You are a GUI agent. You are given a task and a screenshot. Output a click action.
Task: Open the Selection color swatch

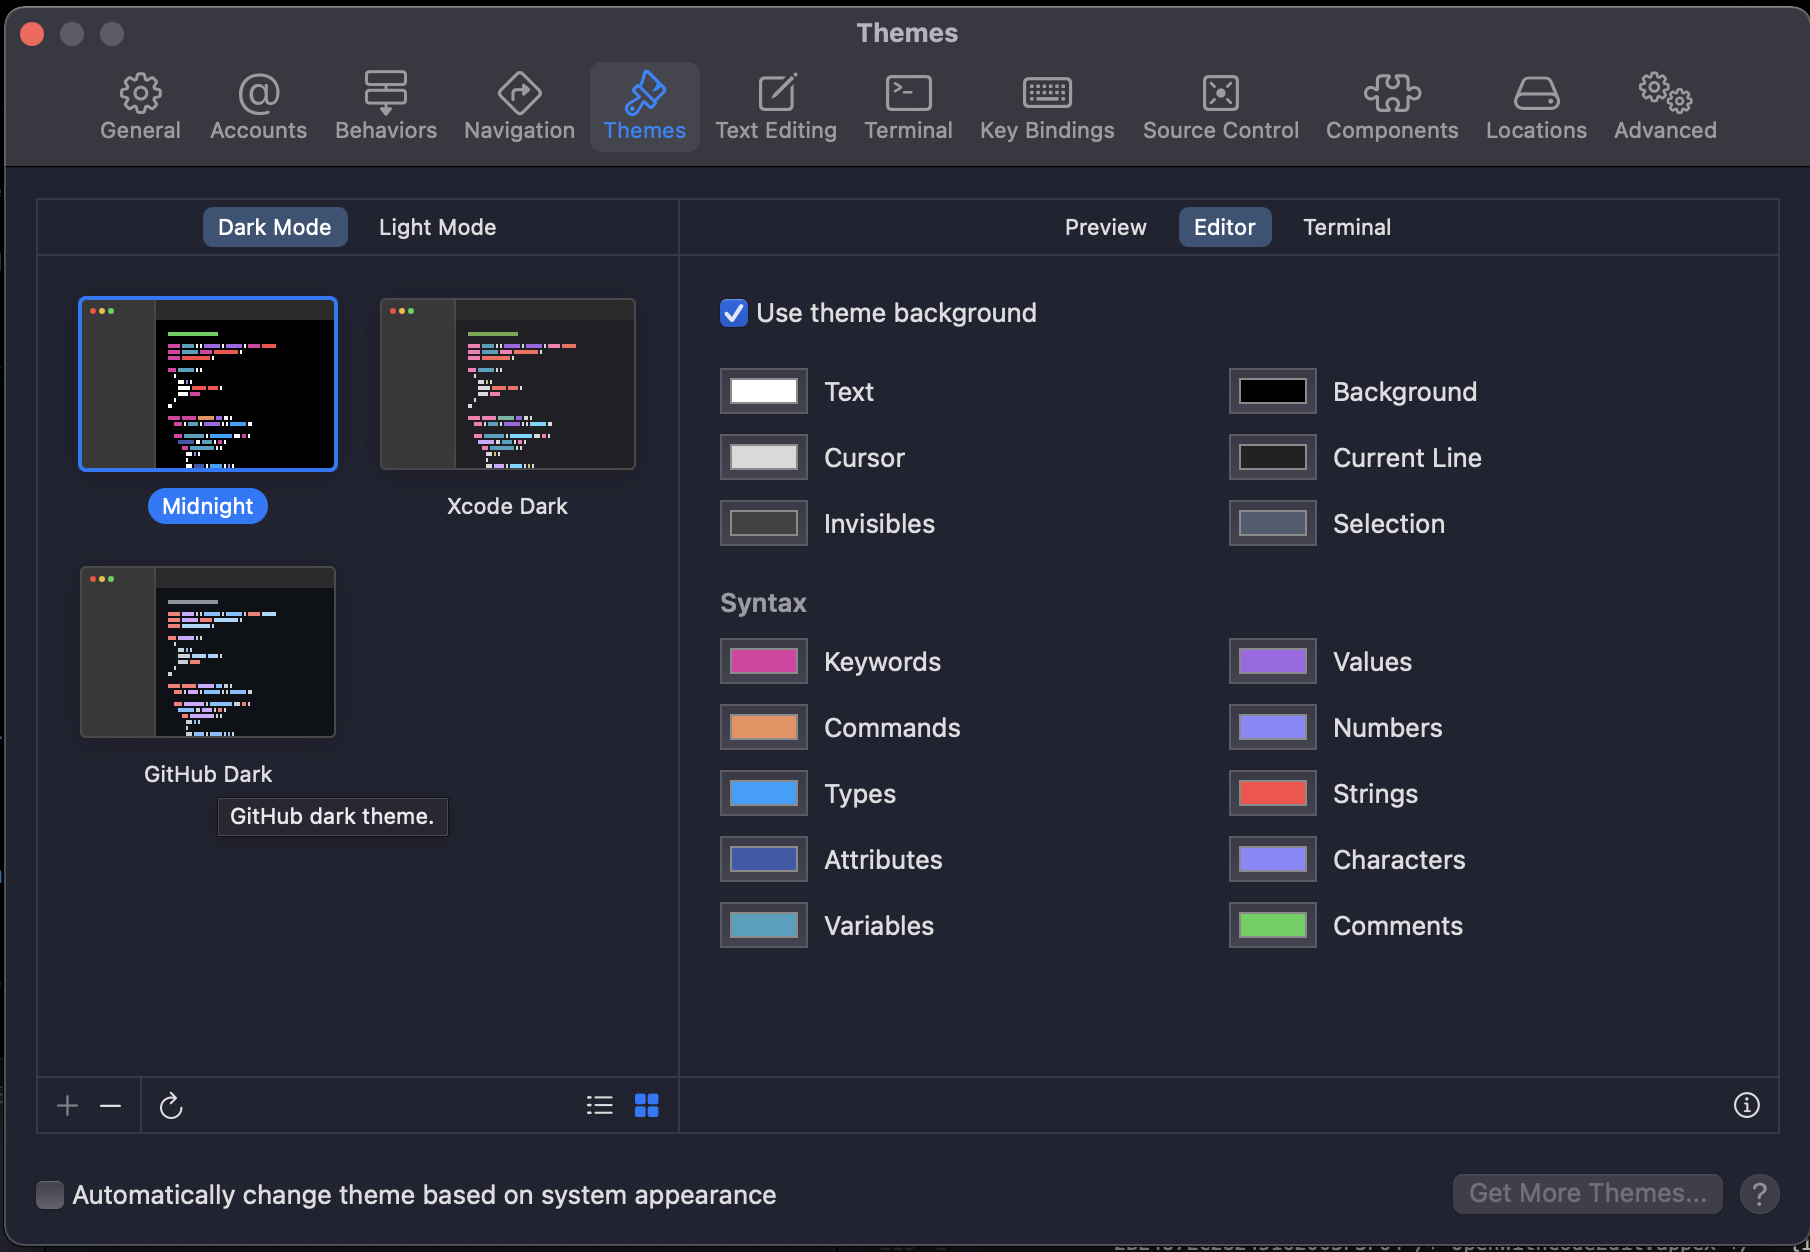[1273, 523]
